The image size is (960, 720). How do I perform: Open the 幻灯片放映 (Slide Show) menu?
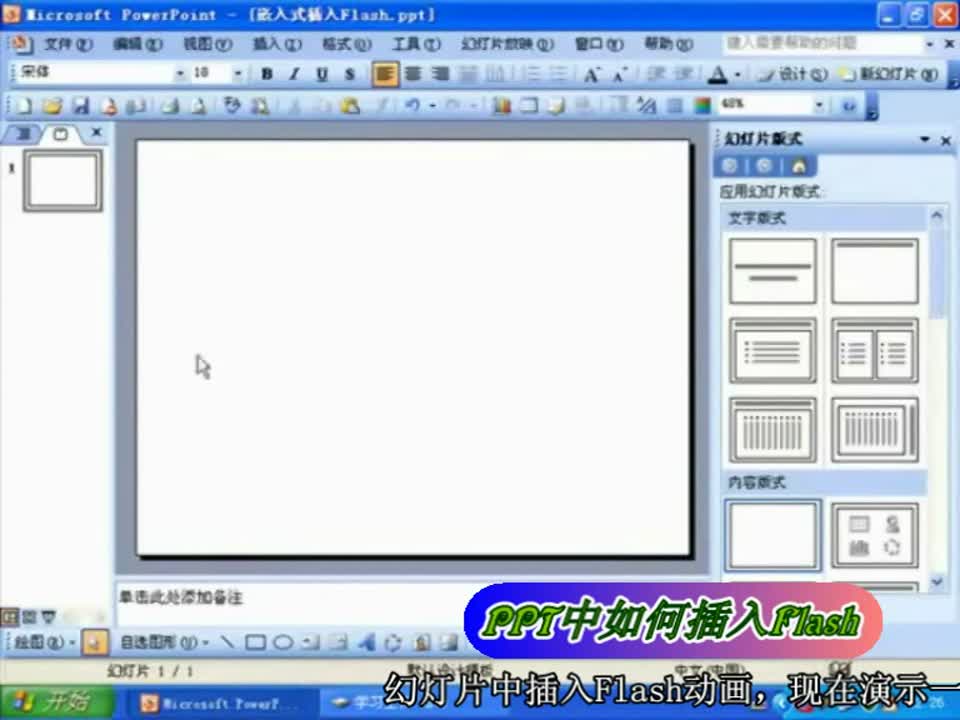pyautogui.click(x=506, y=44)
